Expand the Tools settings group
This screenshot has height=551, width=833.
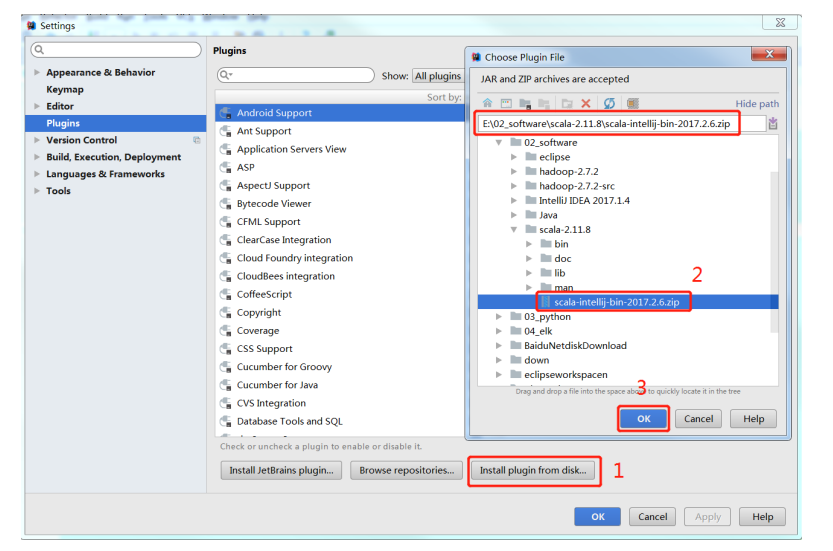click(x=37, y=191)
